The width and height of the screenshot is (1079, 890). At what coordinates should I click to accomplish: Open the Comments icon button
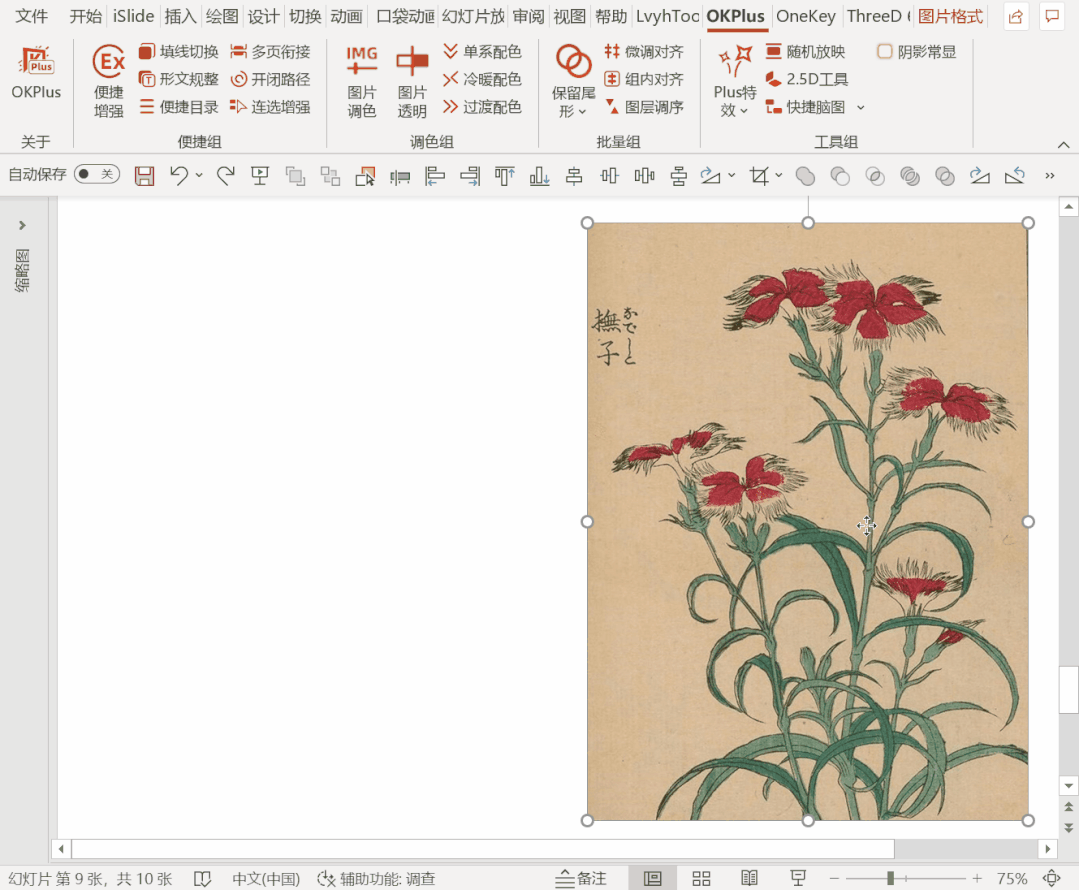pyautogui.click(x=1051, y=17)
